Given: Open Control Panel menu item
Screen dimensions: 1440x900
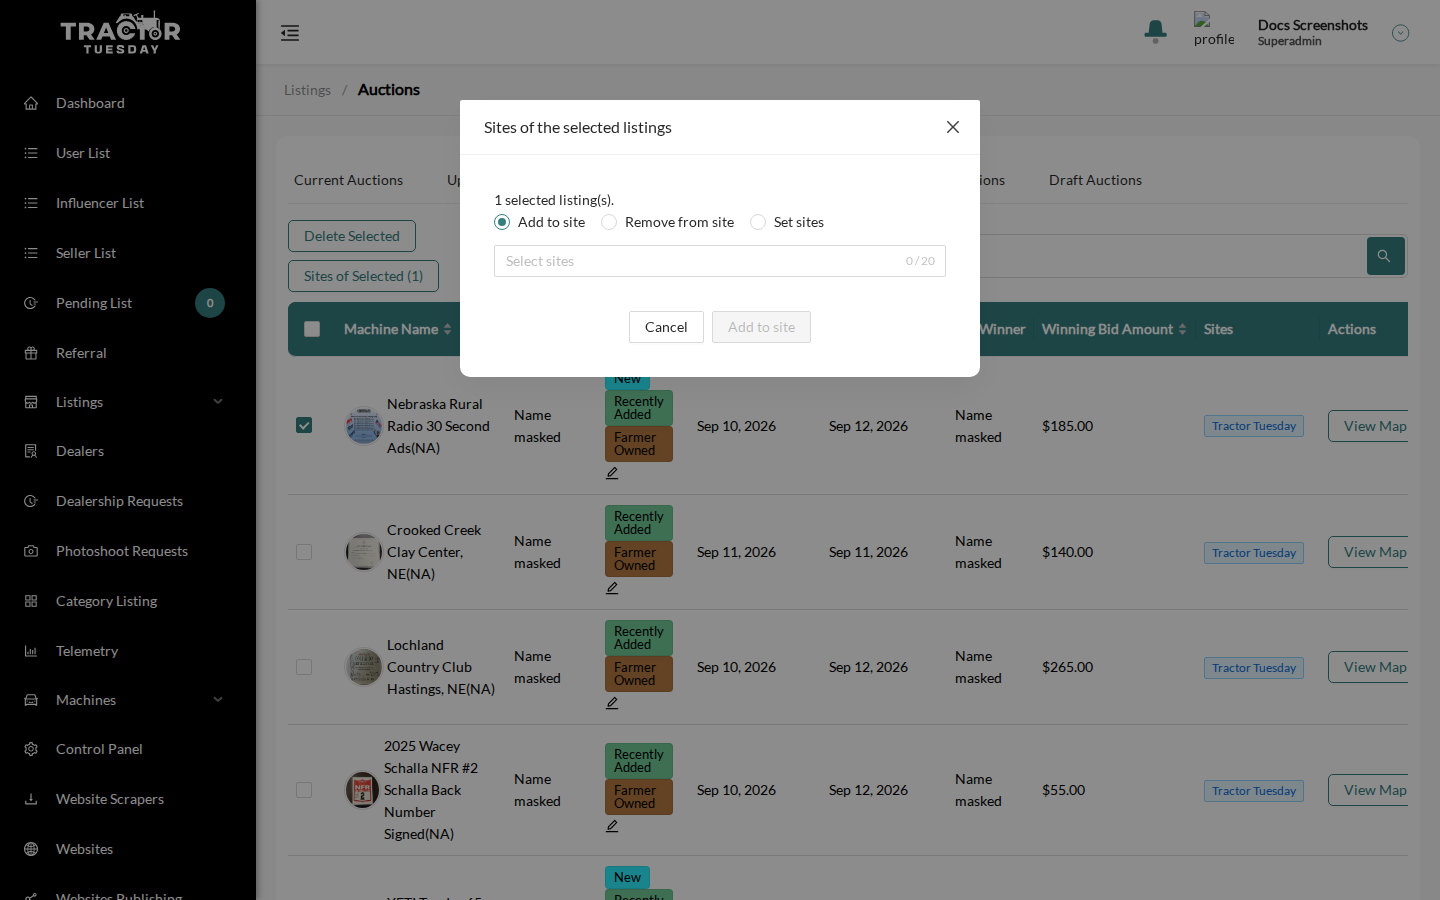Looking at the screenshot, I should pos(99,749).
